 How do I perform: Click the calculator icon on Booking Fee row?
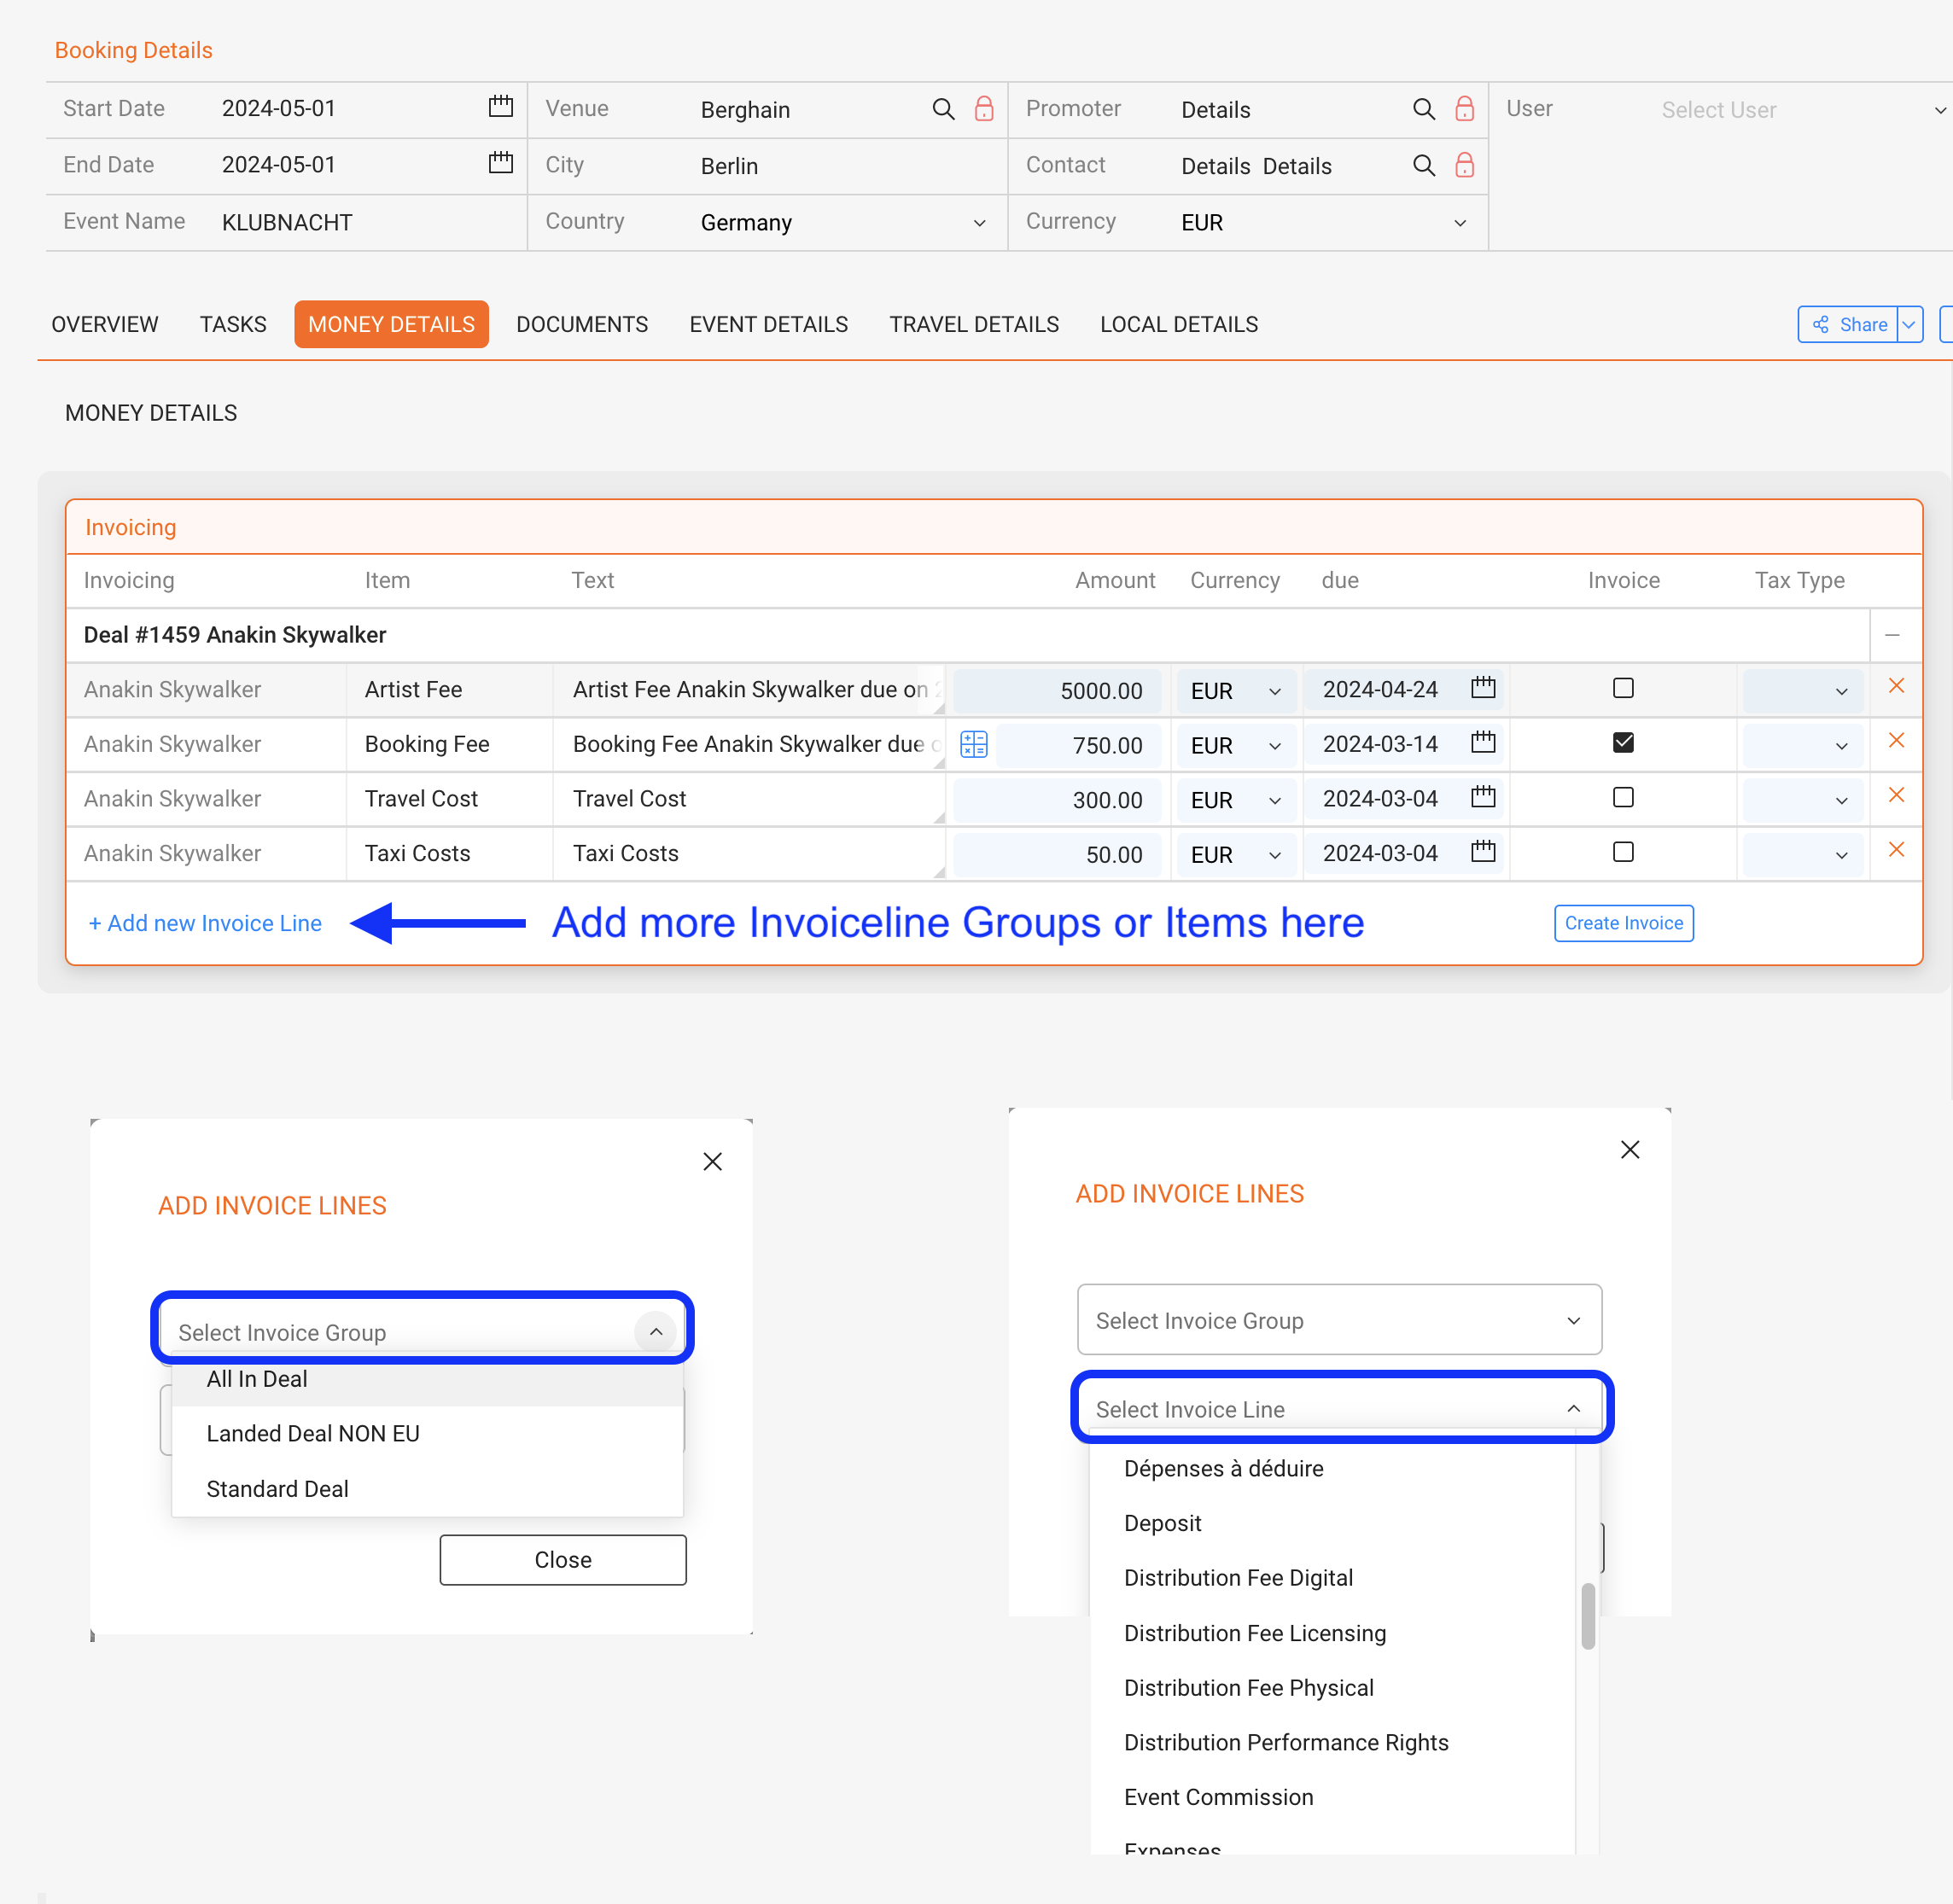coord(973,743)
